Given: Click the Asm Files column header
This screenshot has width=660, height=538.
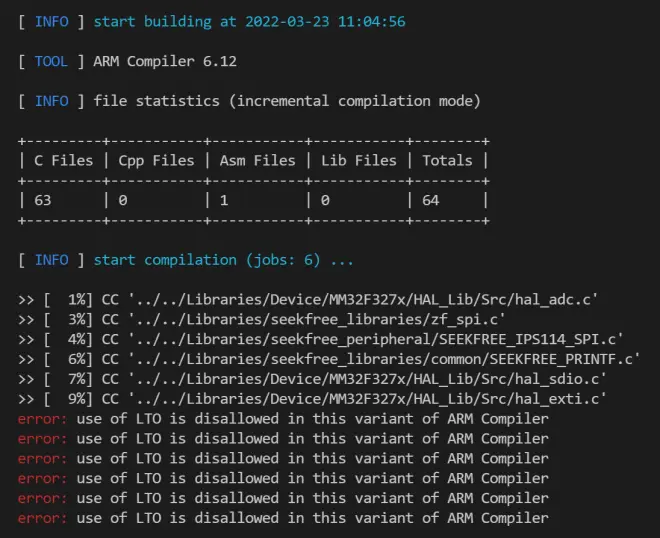Looking at the screenshot, I should point(257,160).
